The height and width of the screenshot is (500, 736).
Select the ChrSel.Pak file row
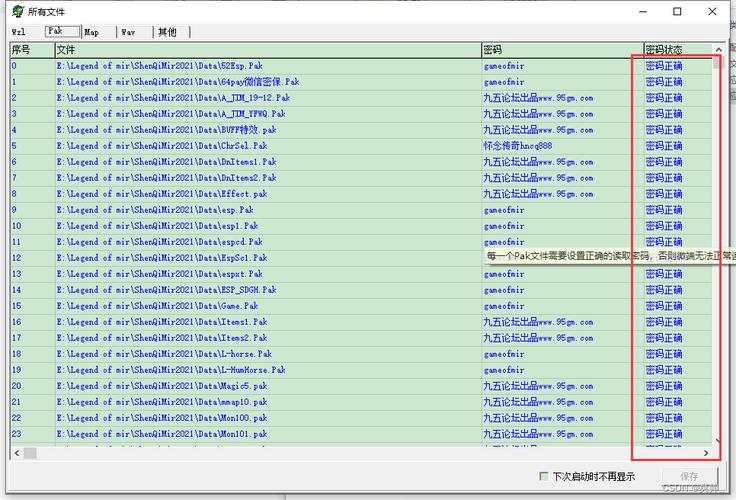coord(360,146)
